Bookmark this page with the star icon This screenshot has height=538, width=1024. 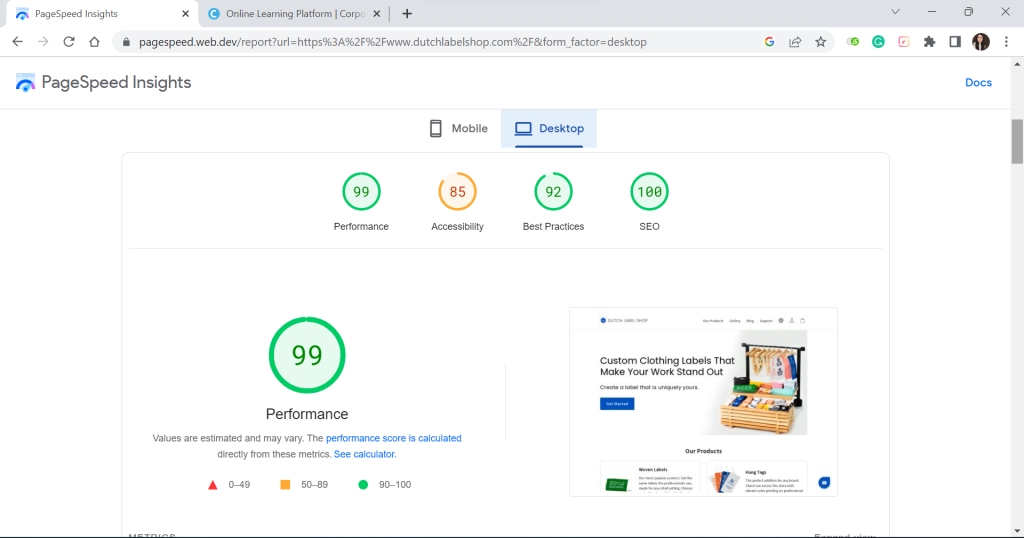[x=821, y=42]
